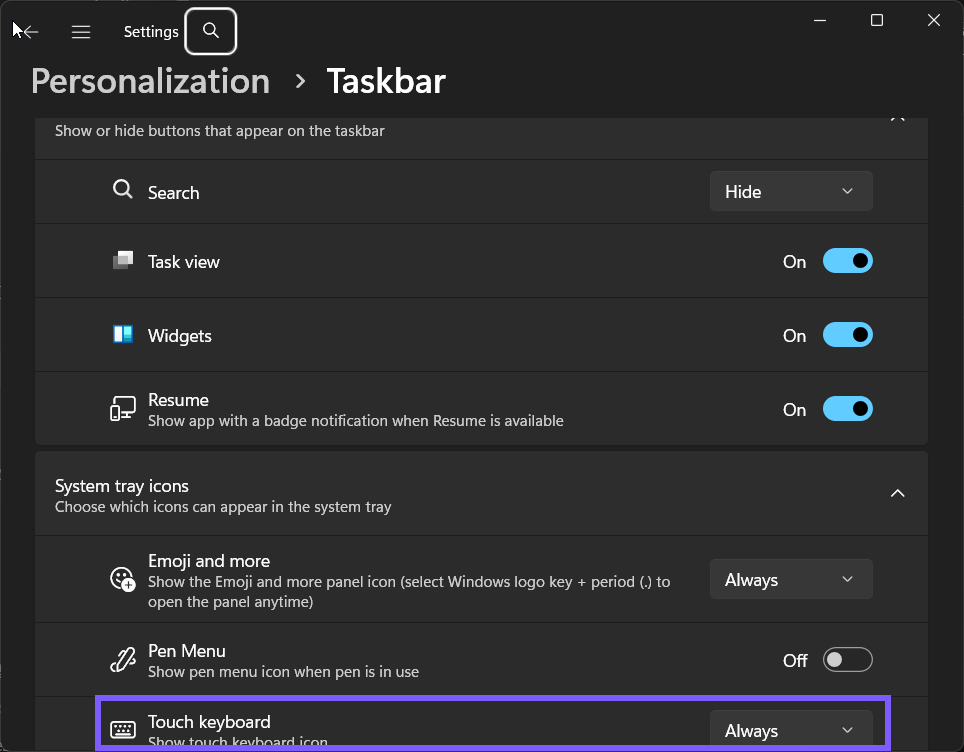
Task: Click 'Choose which icons can appear' text
Action: coord(223,507)
